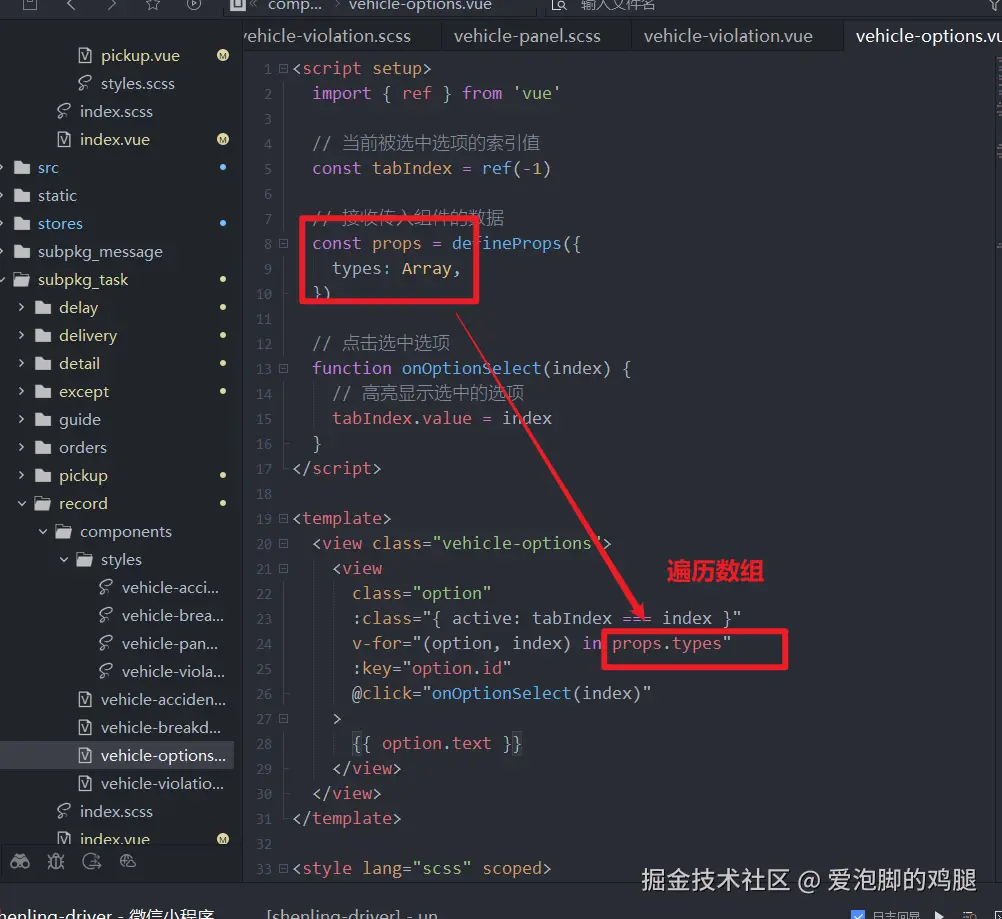Collapse the components folder chevron
Image resolution: width=1002 pixels, height=919 pixels.
pos(43,531)
